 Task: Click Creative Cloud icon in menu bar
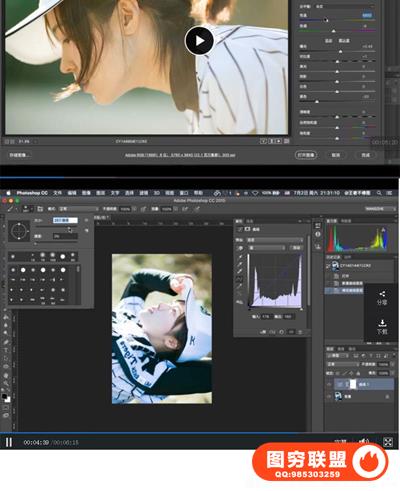(x=217, y=193)
